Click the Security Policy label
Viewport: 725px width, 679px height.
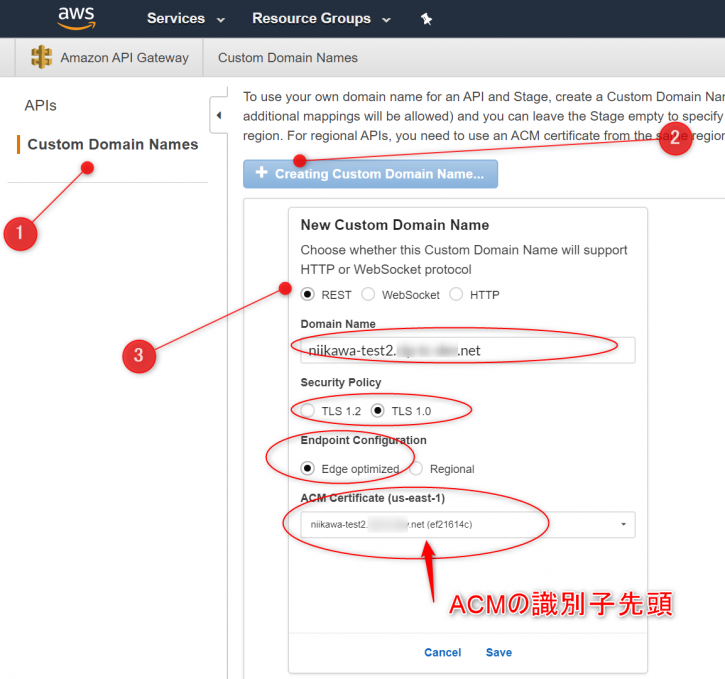coord(341,382)
